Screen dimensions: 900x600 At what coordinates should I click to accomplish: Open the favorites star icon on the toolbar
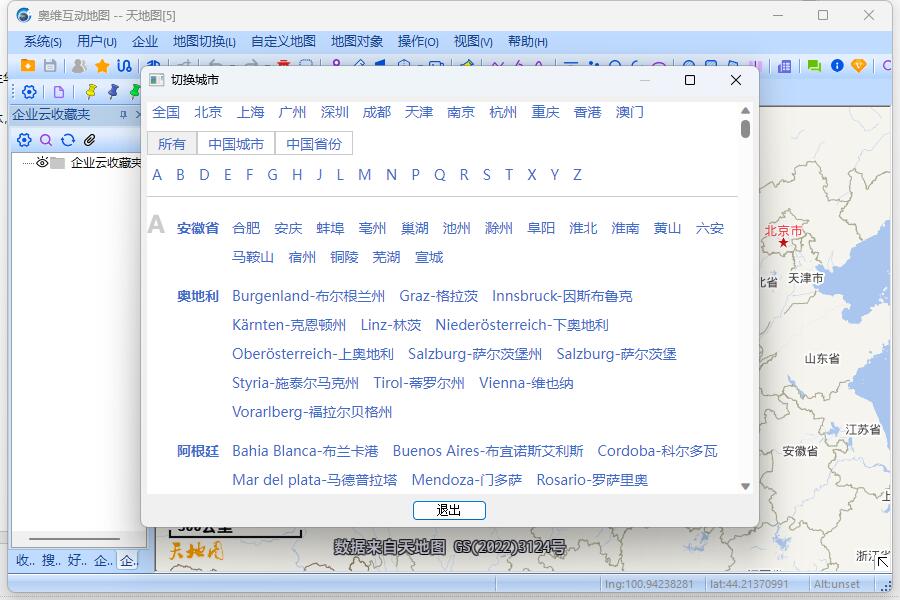[x=102, y=66]
